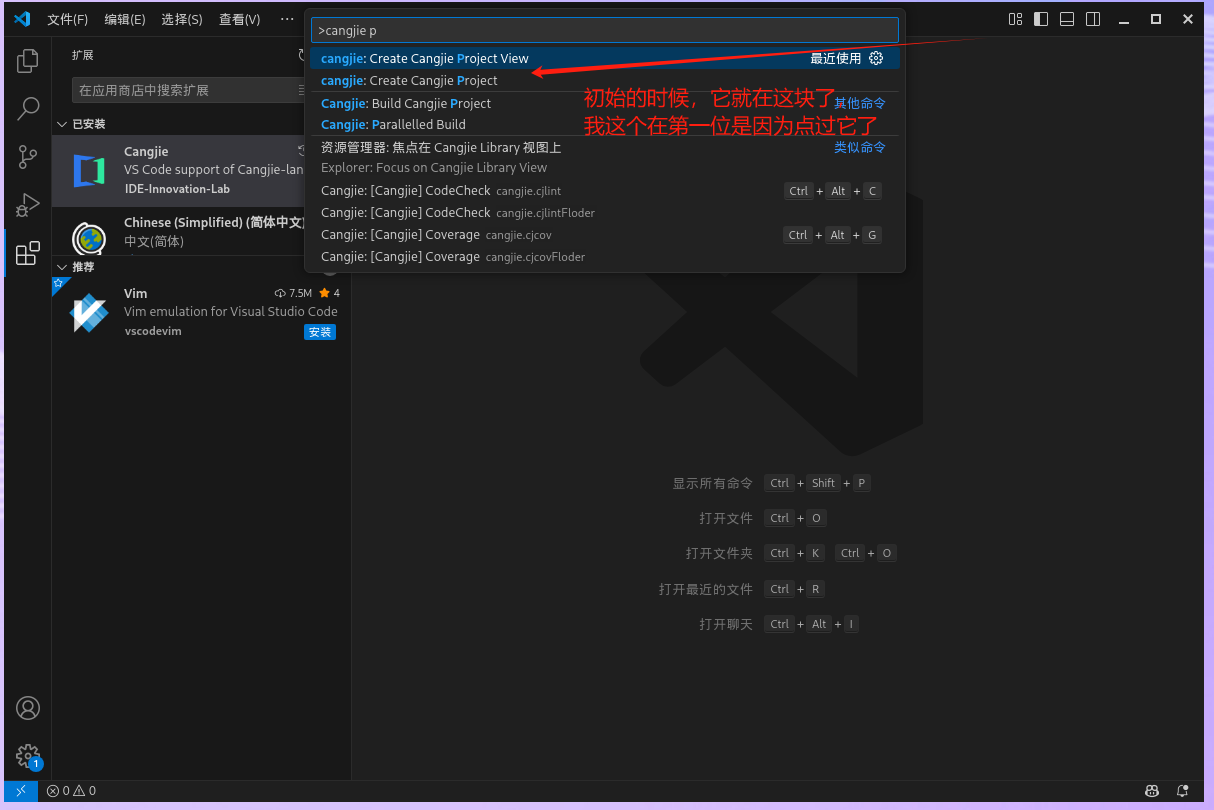Click the IDE-Innovation-Lab publisher name

177,188
